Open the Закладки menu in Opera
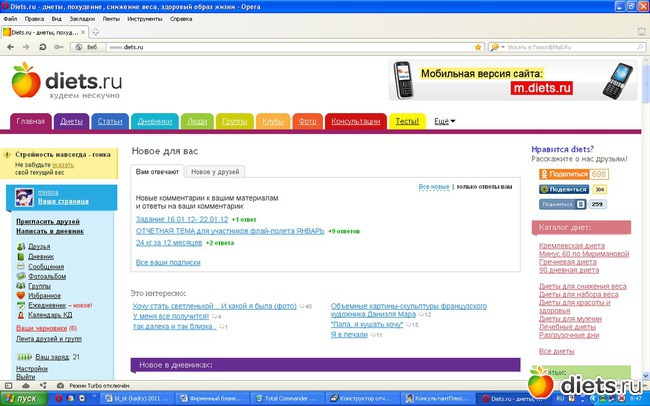This screenshot has height=406, width=650. (85, 19)
